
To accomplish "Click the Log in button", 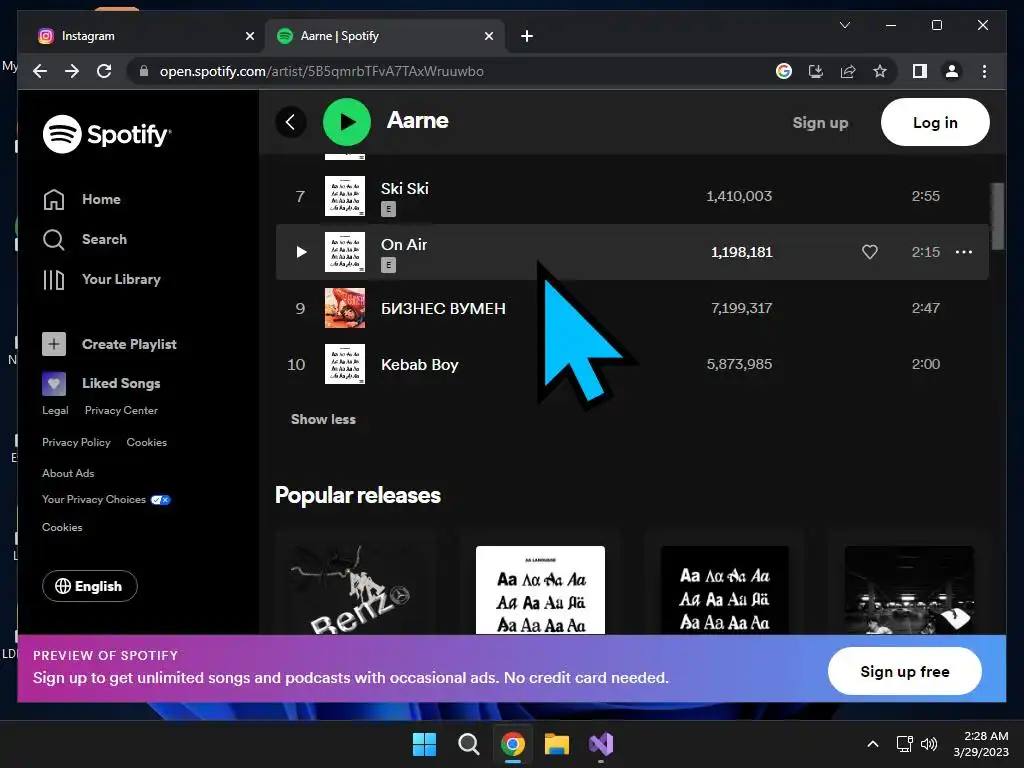I will (935, 122).
